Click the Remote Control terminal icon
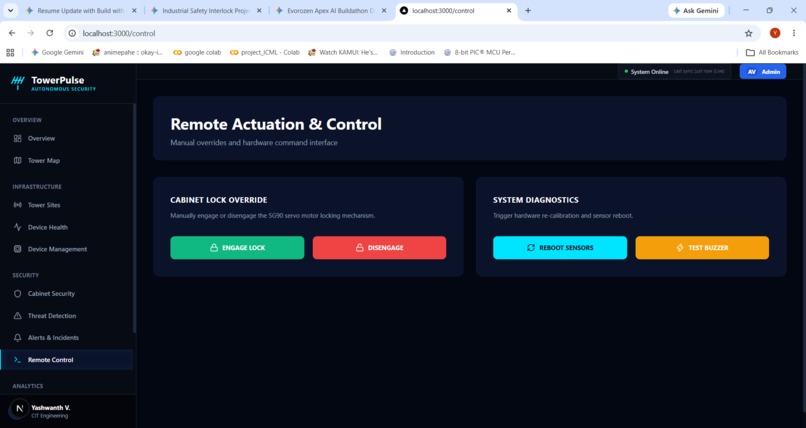 click(x=17, y=360)
